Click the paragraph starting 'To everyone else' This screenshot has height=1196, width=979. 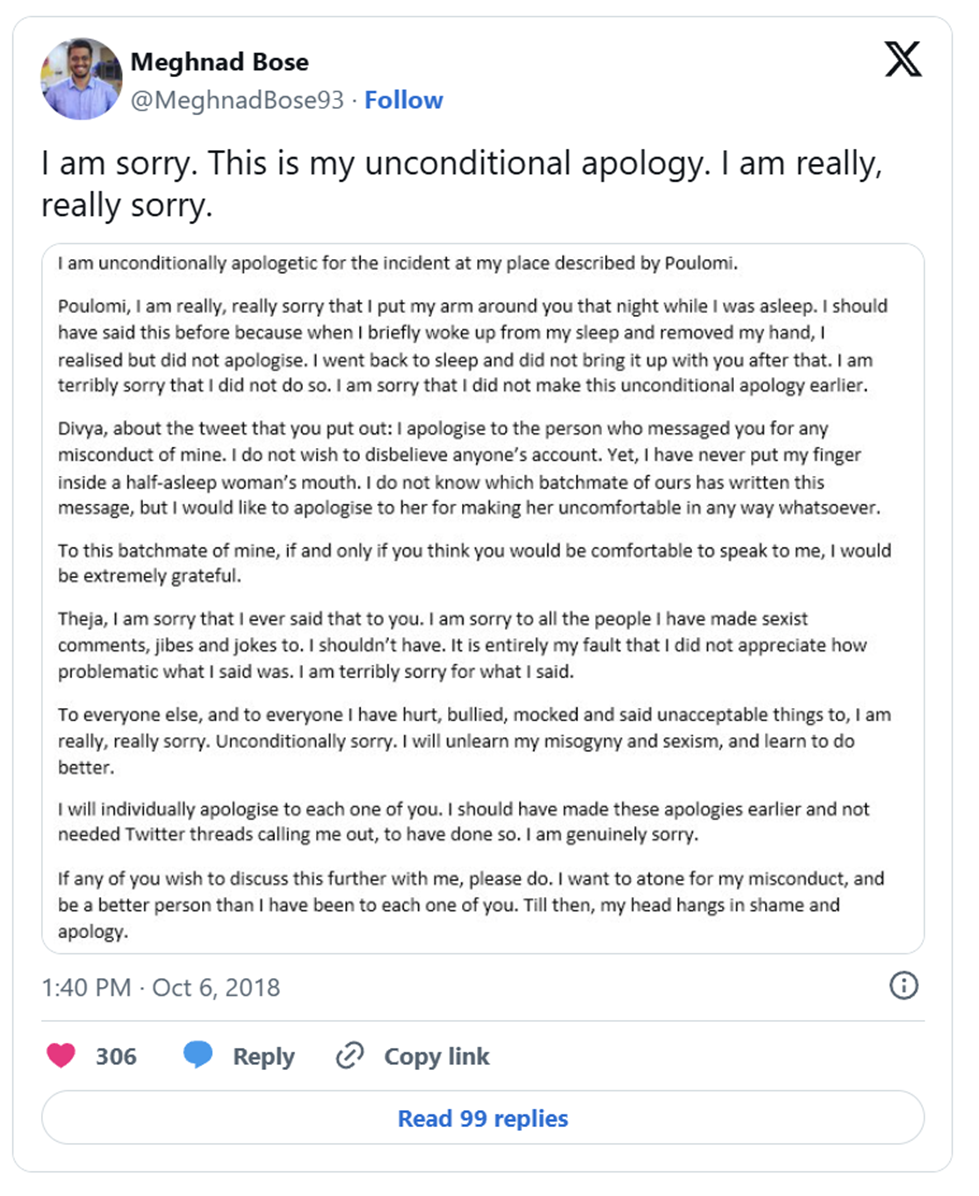point(474,742)
